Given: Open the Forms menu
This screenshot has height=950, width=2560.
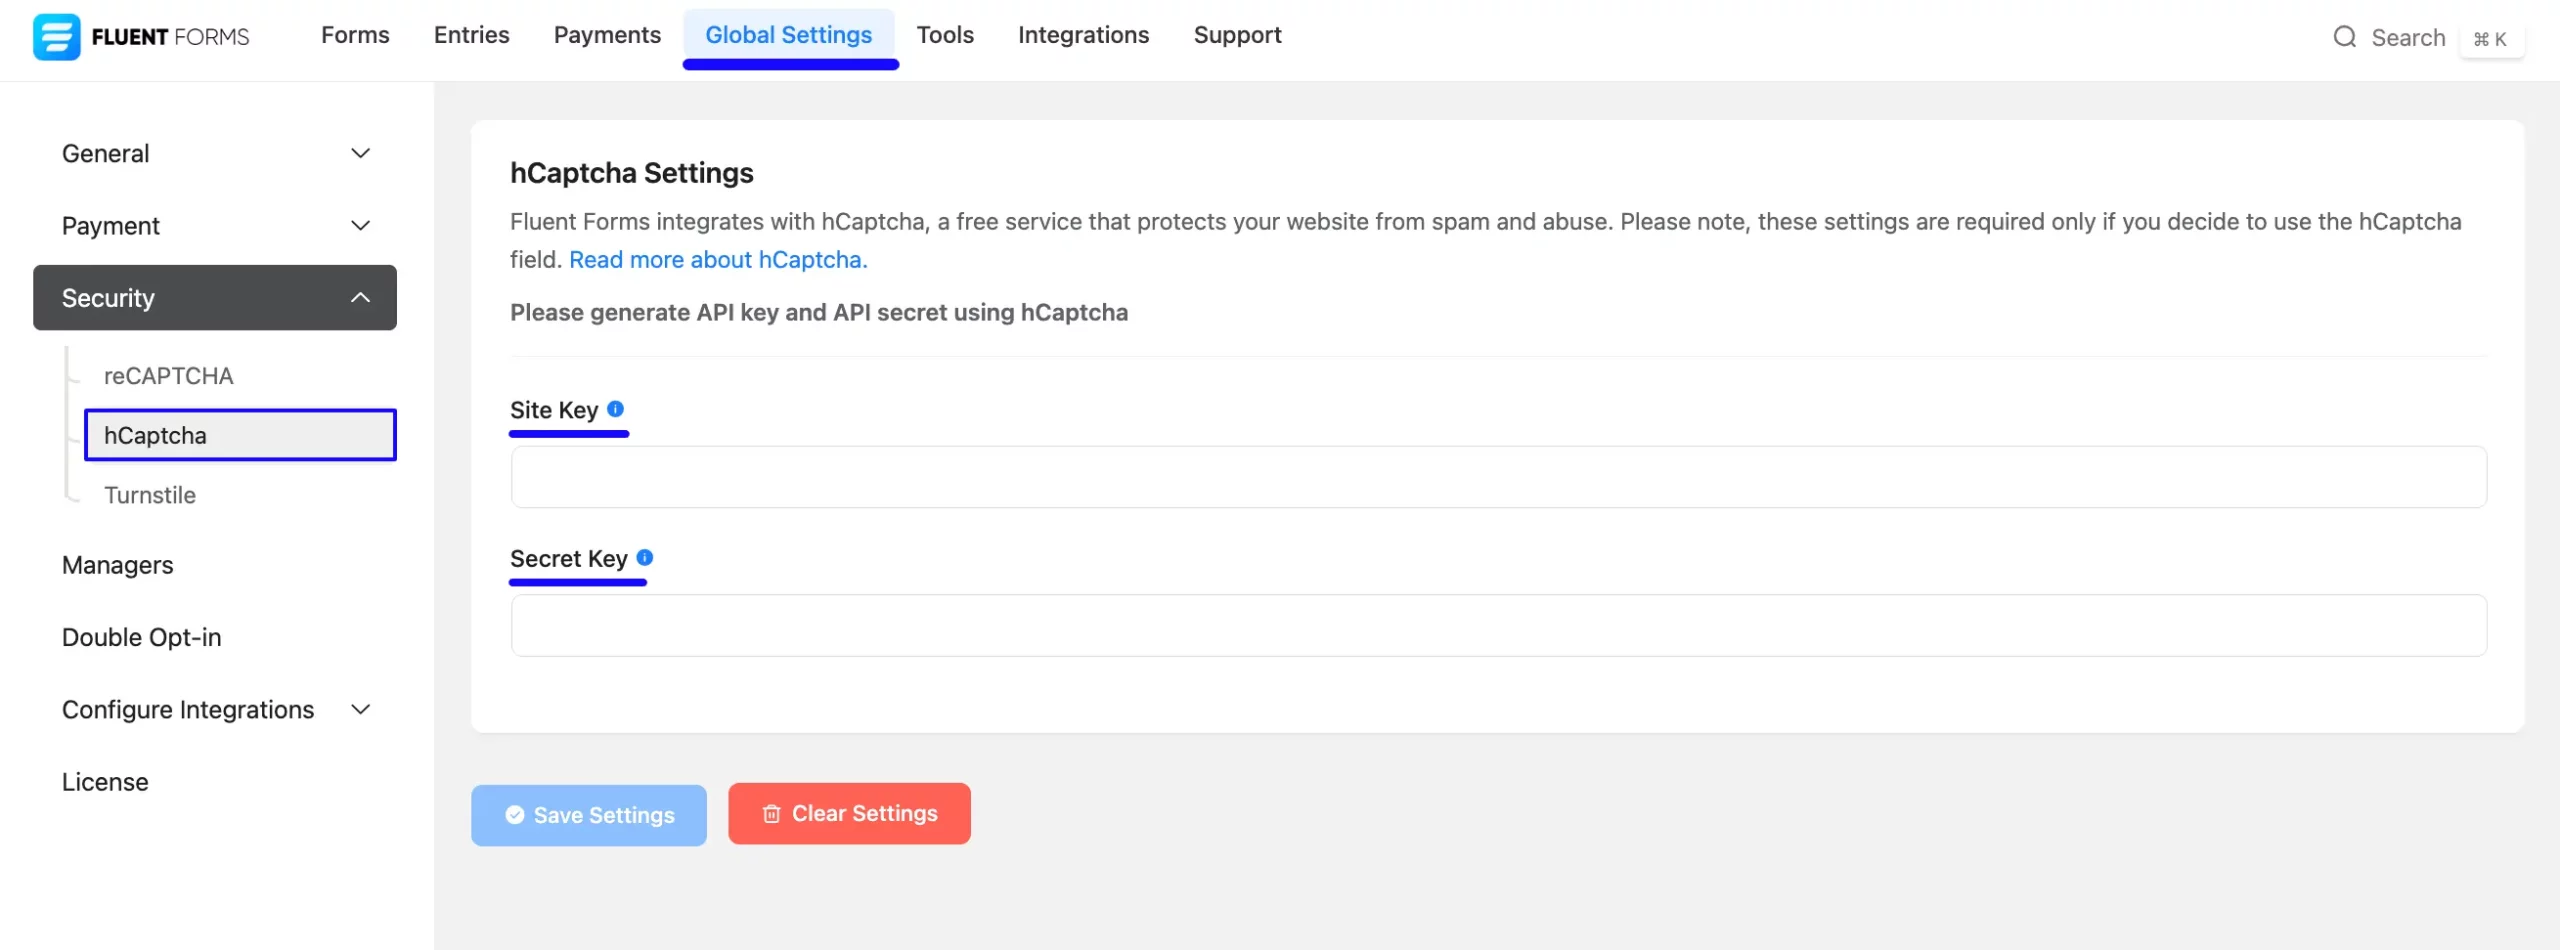Looking at the screenshot, I should click(x=355, y=35).
